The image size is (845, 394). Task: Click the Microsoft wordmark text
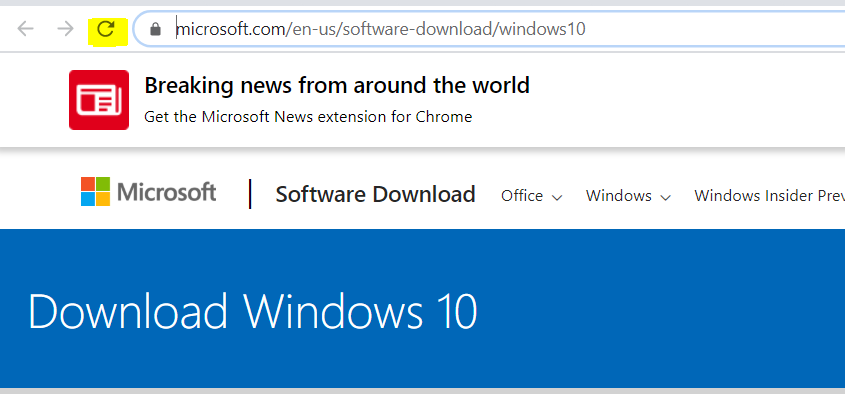point(167,192)
